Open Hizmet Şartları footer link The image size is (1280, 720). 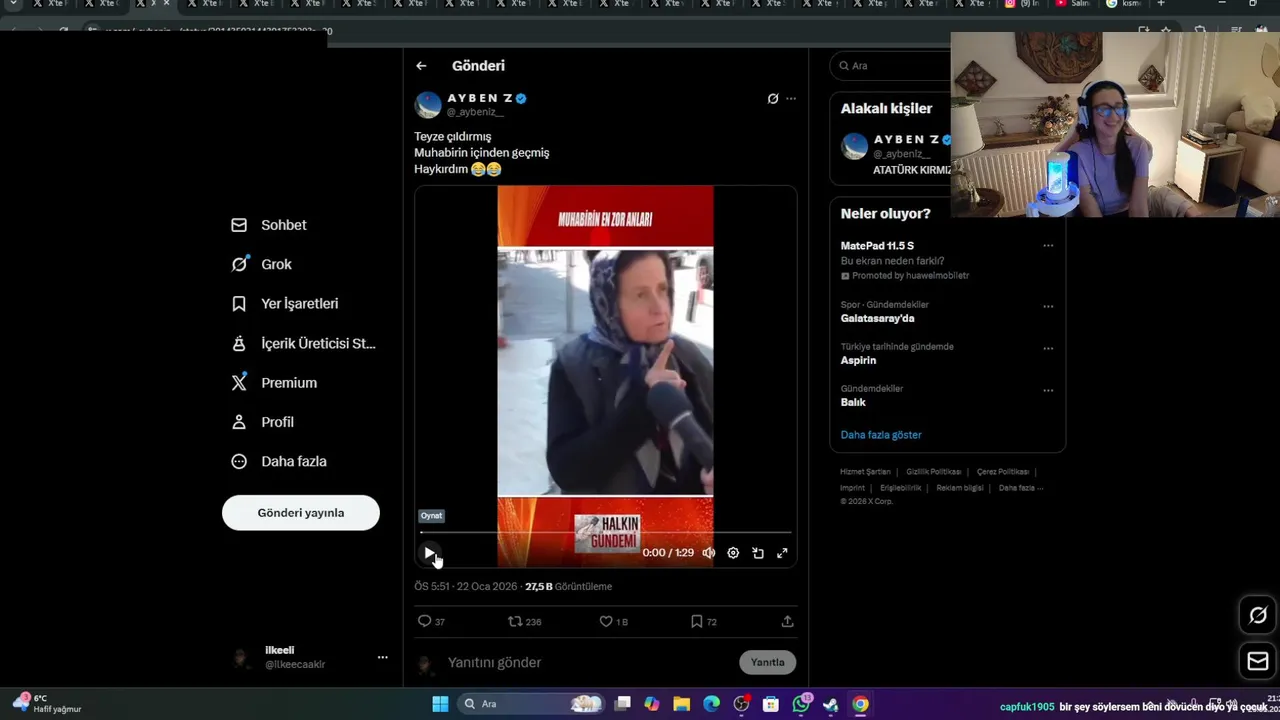(x=865, y=472)
